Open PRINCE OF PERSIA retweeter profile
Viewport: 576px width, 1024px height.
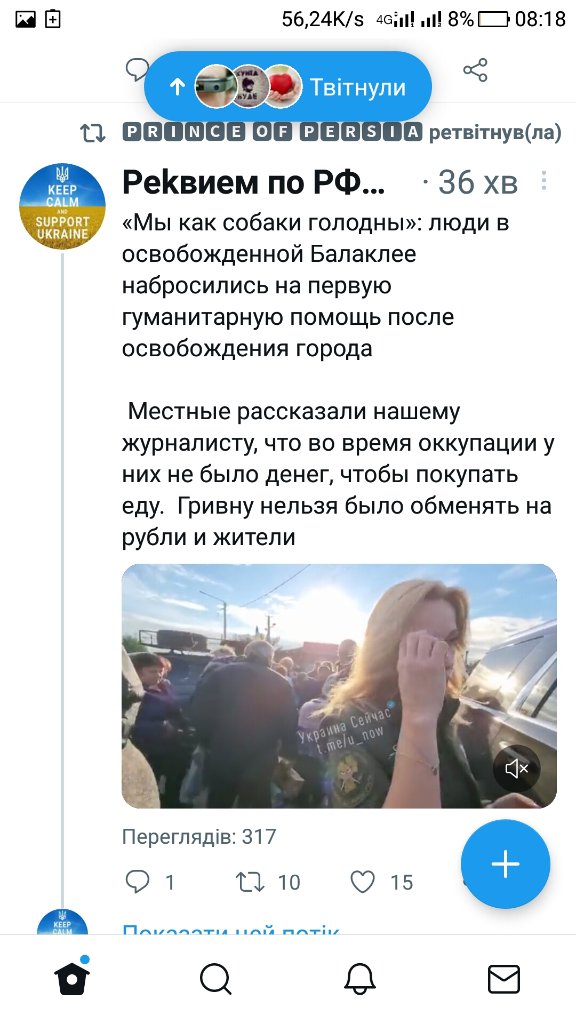click(x=272, y=133)
